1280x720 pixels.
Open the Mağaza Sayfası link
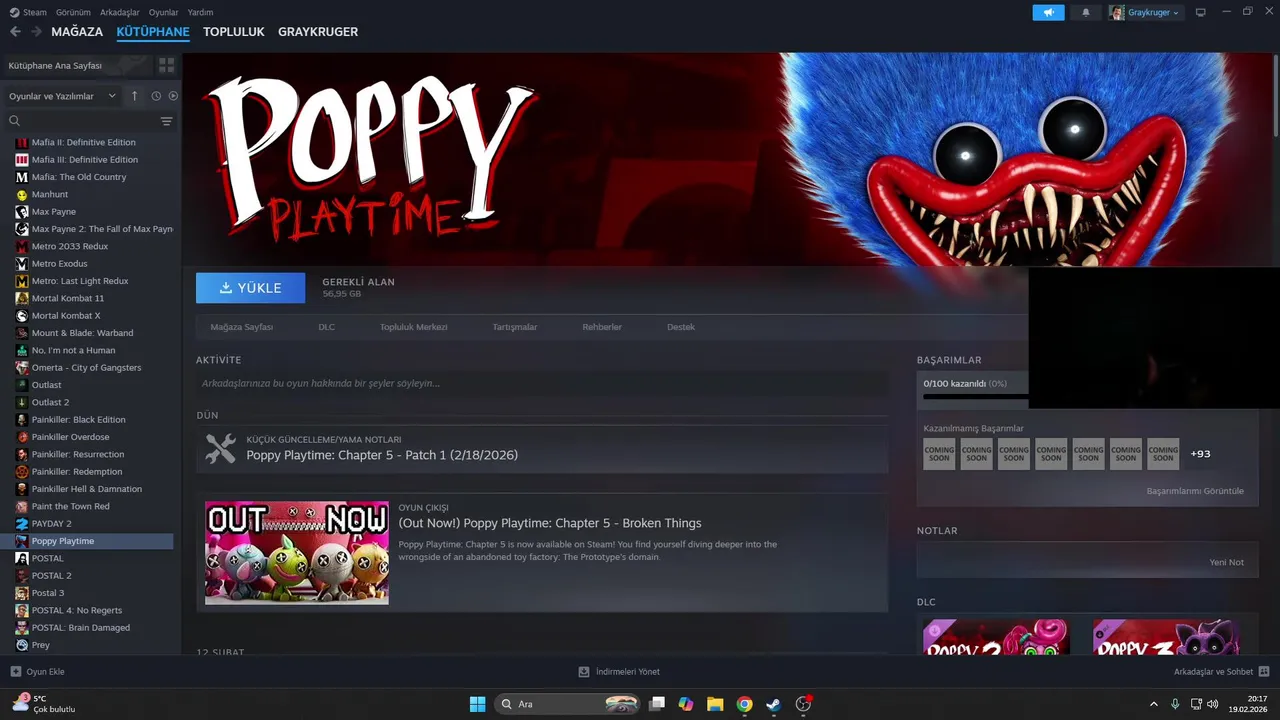tap(241, 327)
